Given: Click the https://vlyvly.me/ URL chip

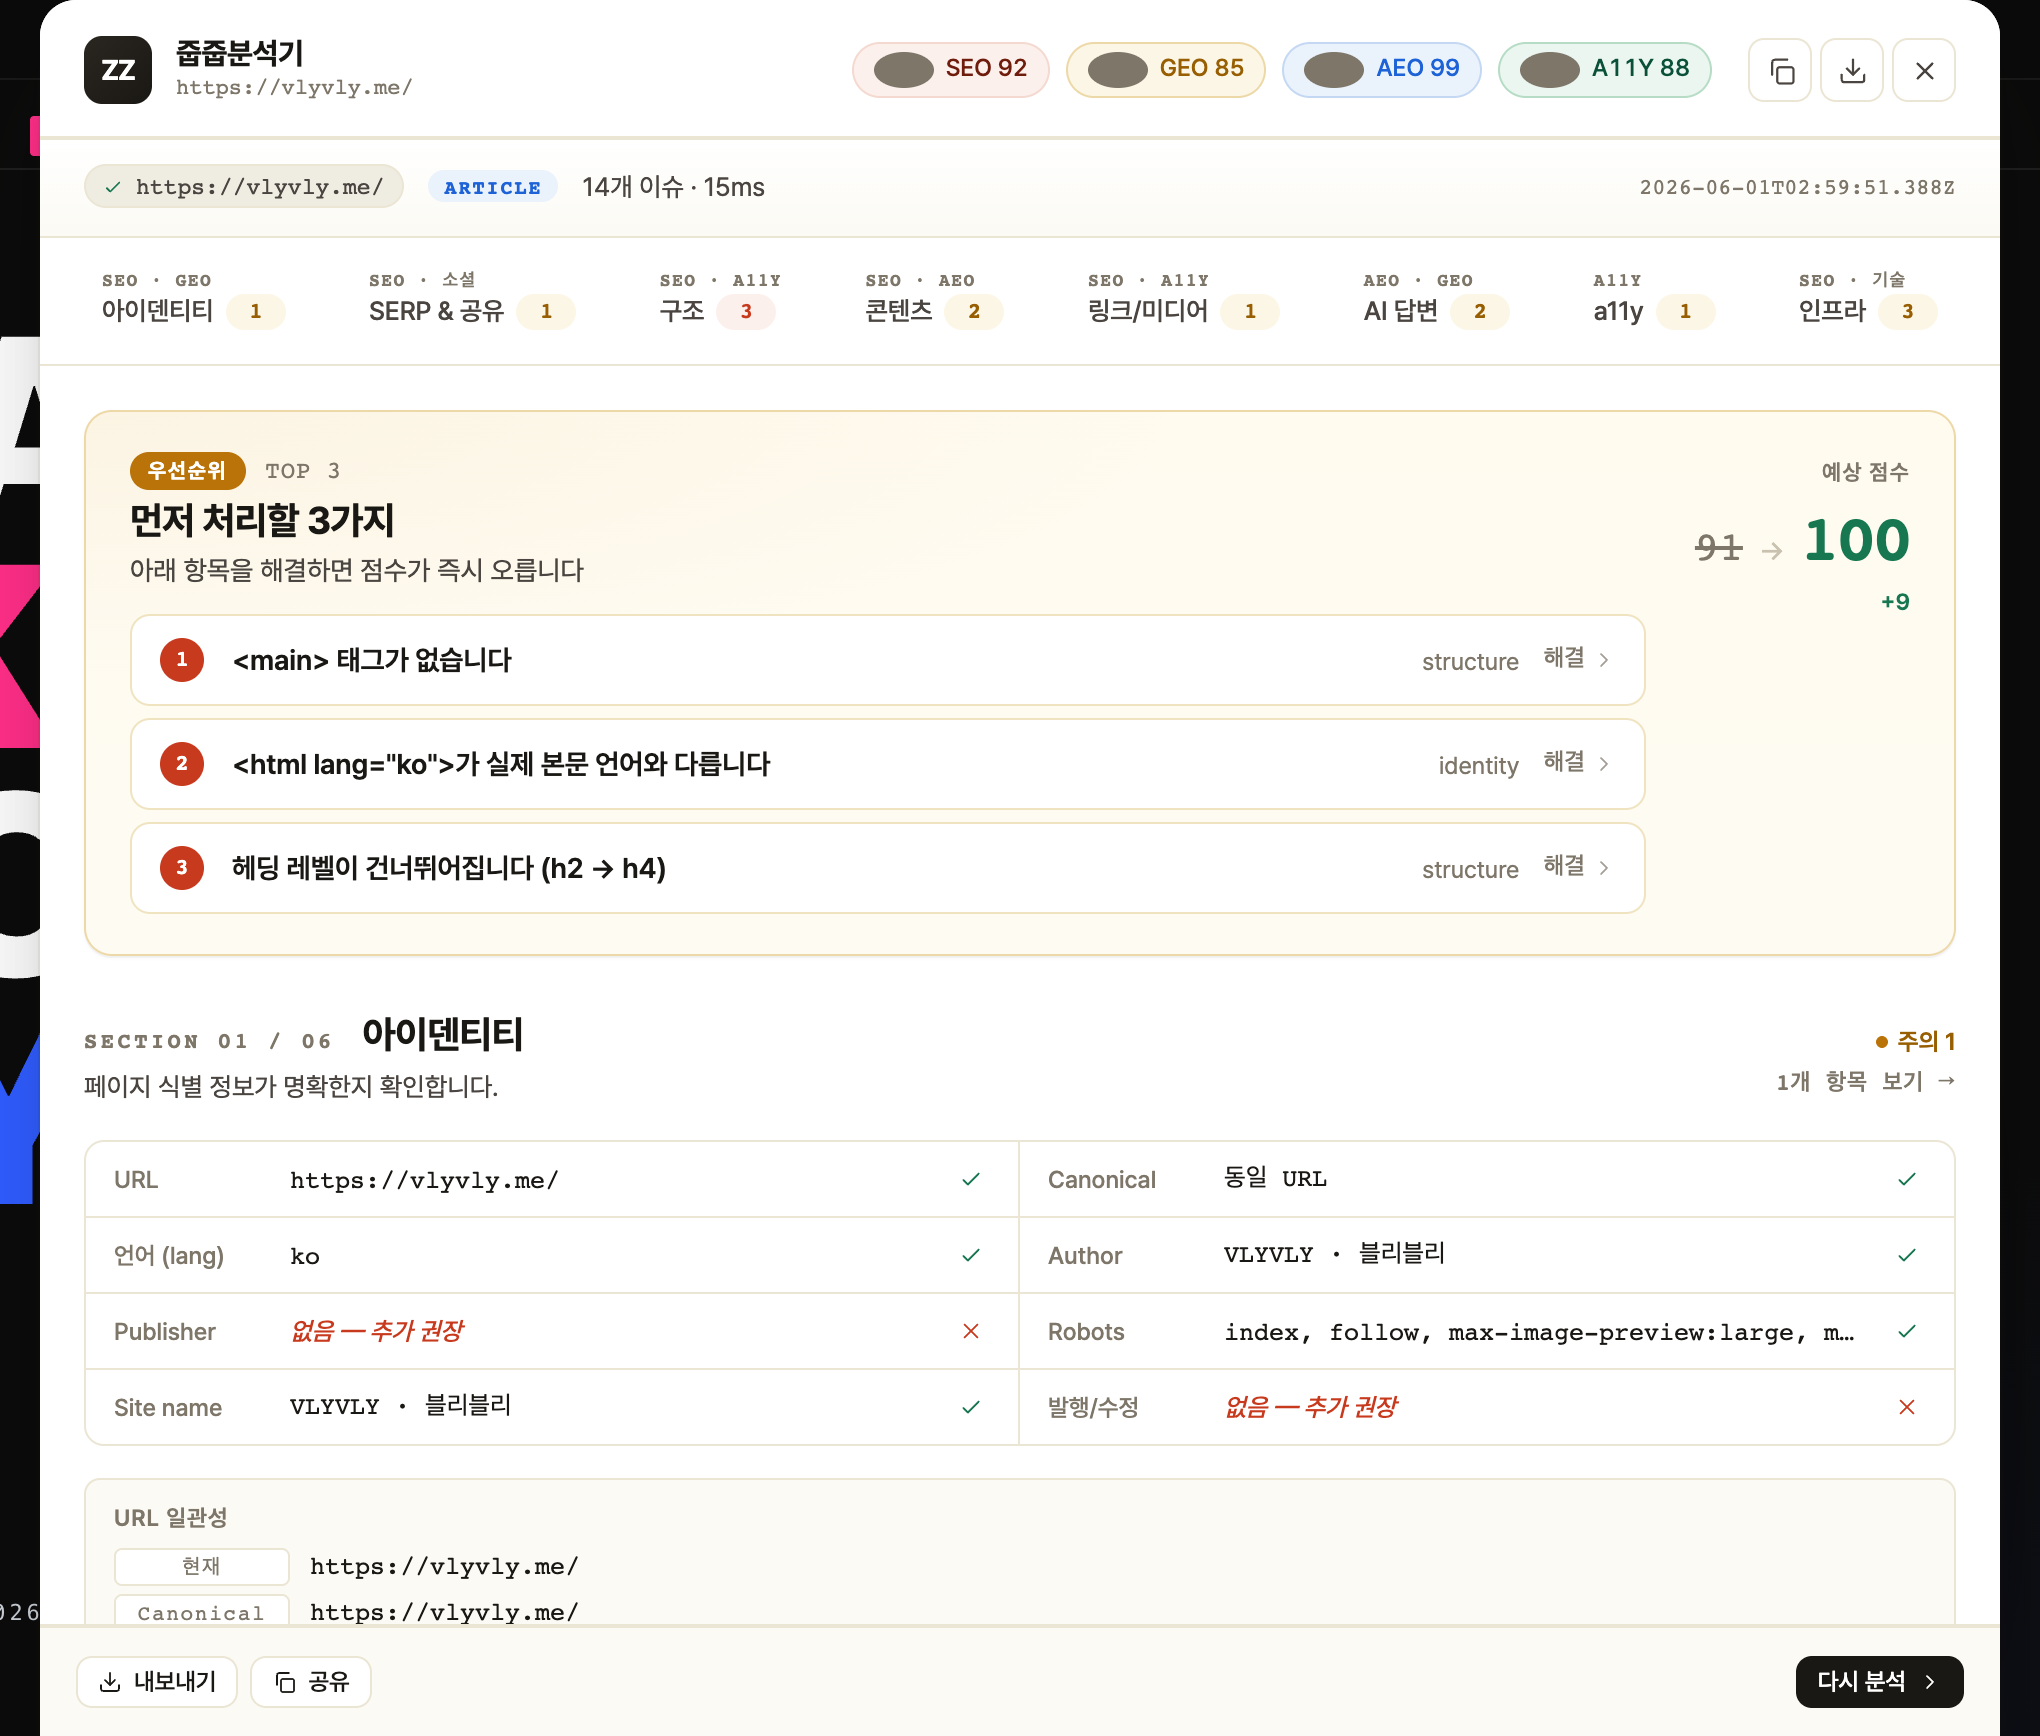Looking at the screenshot, I should point(244,187).
